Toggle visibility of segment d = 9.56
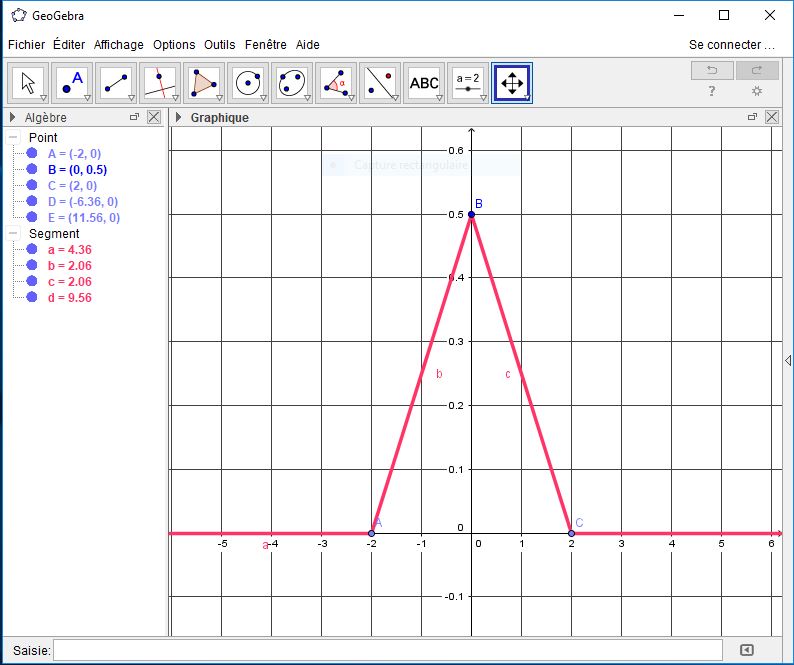The image size is (794, 665). (32, 297)
